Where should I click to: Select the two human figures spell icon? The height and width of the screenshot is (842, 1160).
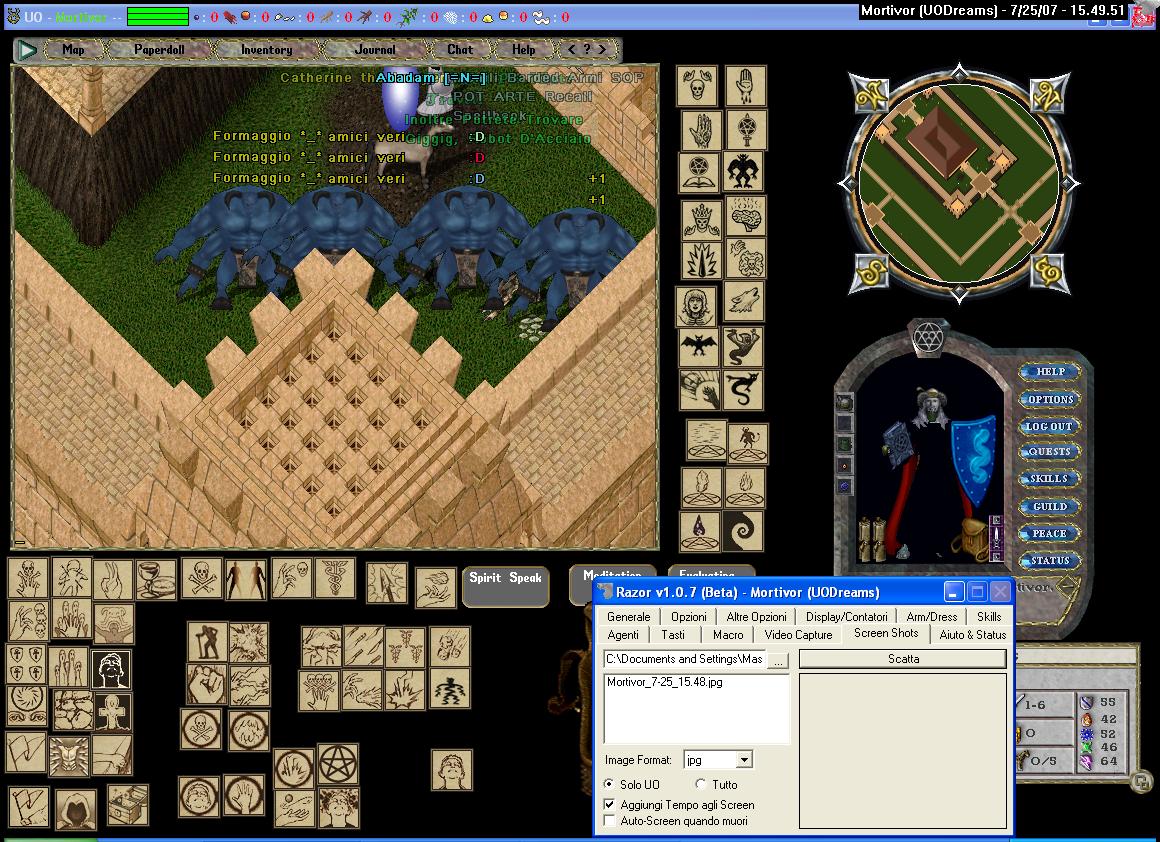(246, 579)
